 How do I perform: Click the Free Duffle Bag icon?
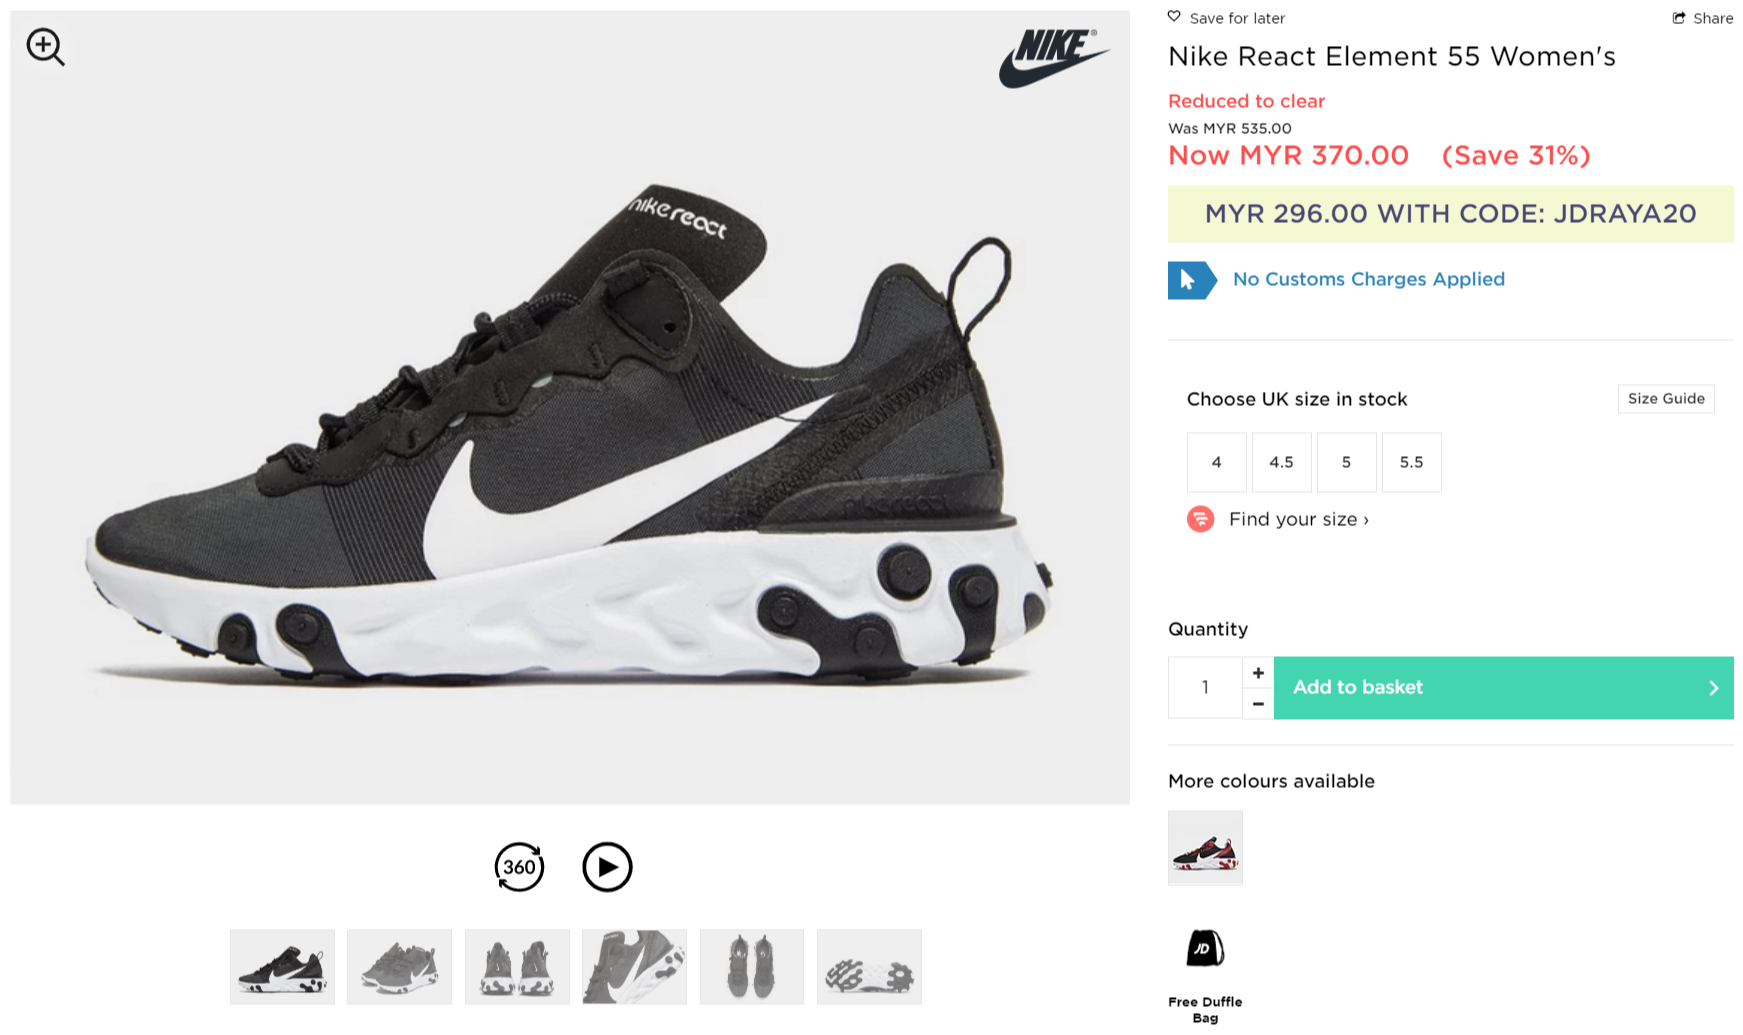pos(1205,948)
